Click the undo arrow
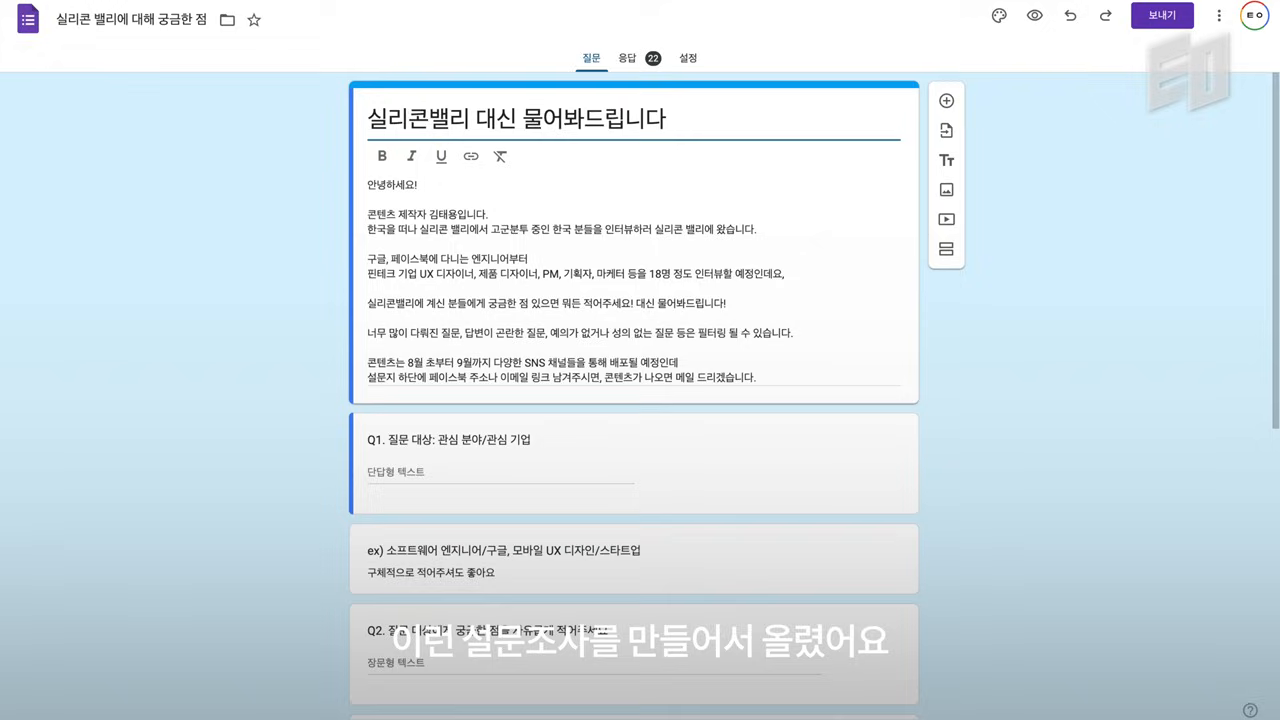Viewport: 1280px width, 720px height. [x=1071, y=16]
